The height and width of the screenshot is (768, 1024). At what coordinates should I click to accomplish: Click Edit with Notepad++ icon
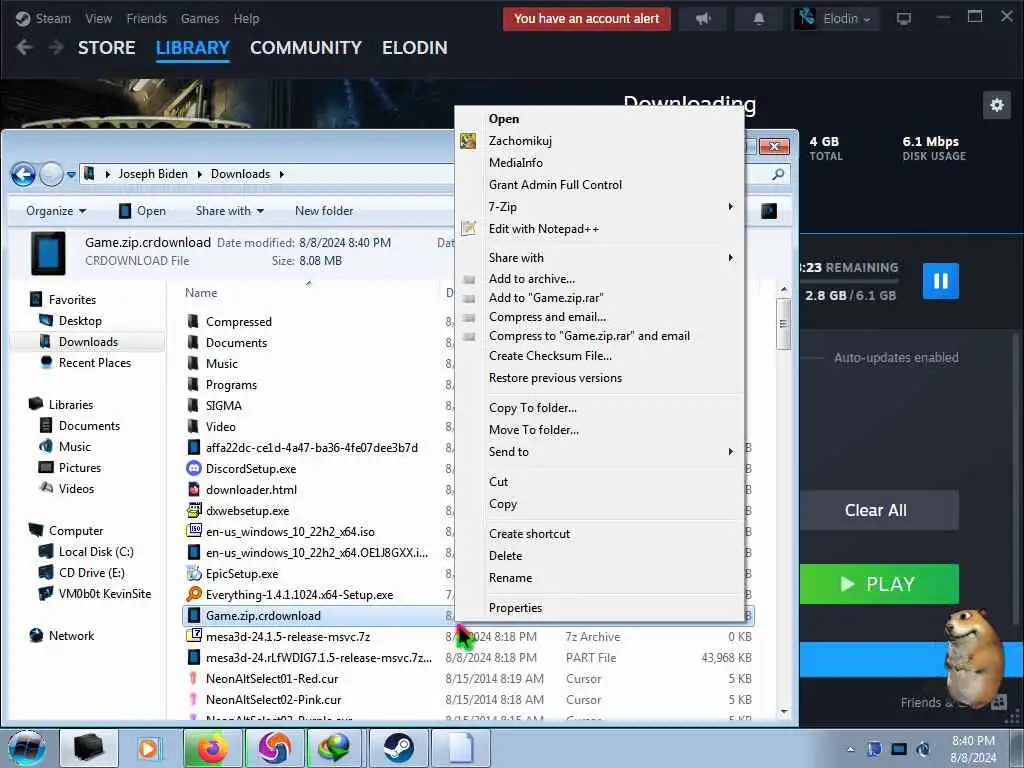point(468,228)
